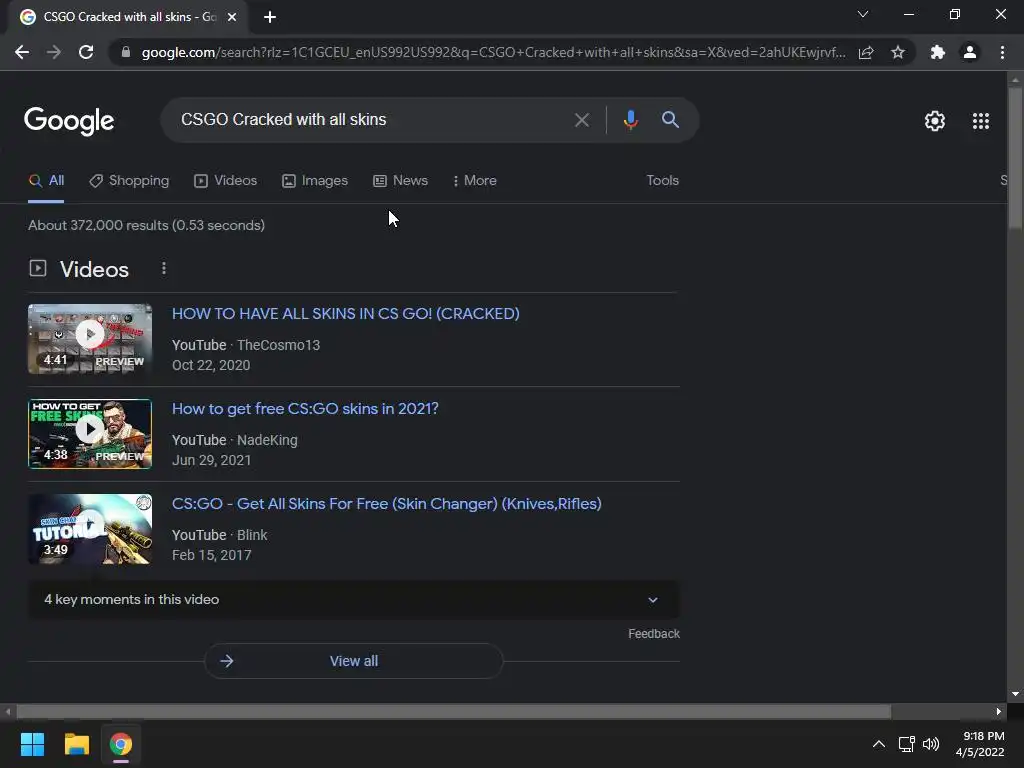The image size is (1024, 768).
Task: Open File Explorer from taskbar
Action: click(x=76, y=744)
